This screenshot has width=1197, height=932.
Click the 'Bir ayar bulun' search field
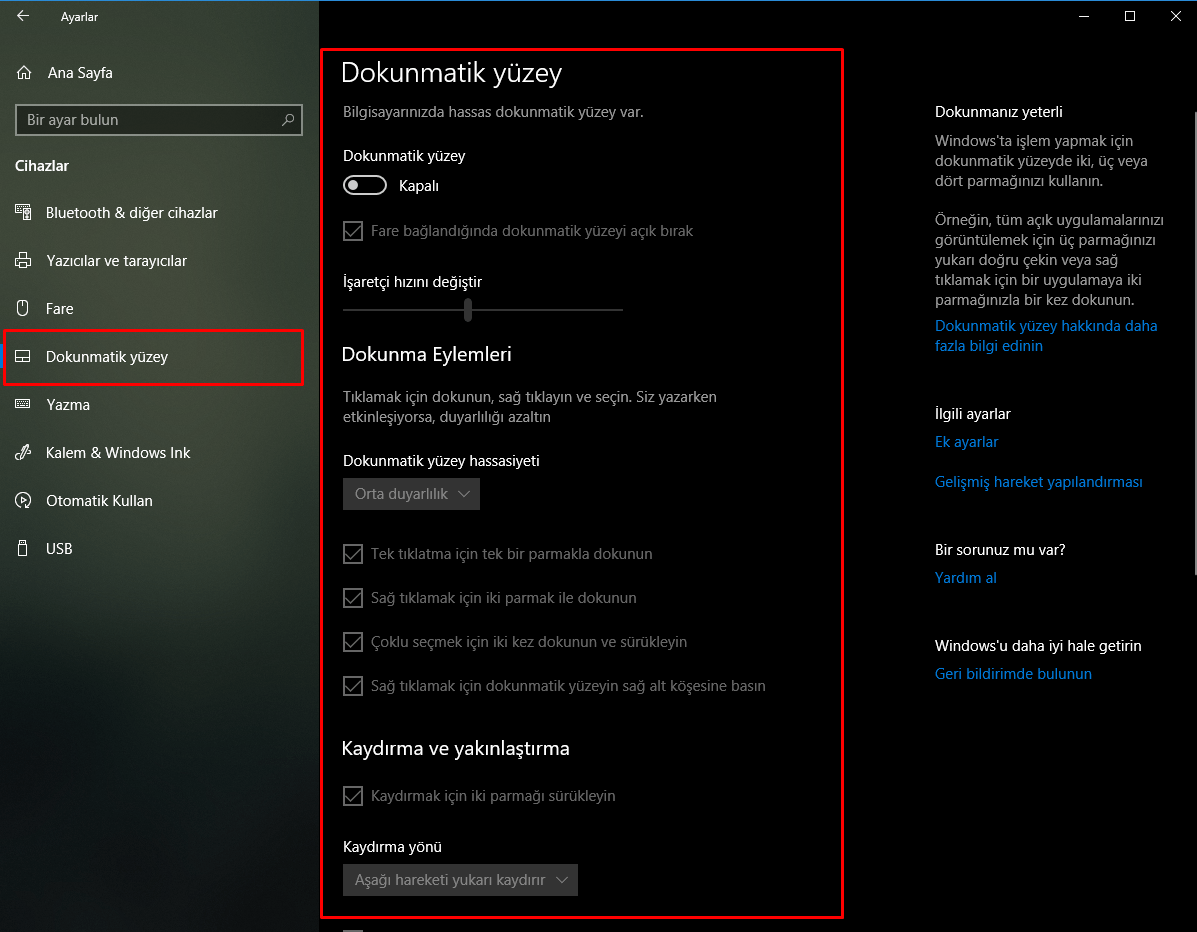point(159,120)
